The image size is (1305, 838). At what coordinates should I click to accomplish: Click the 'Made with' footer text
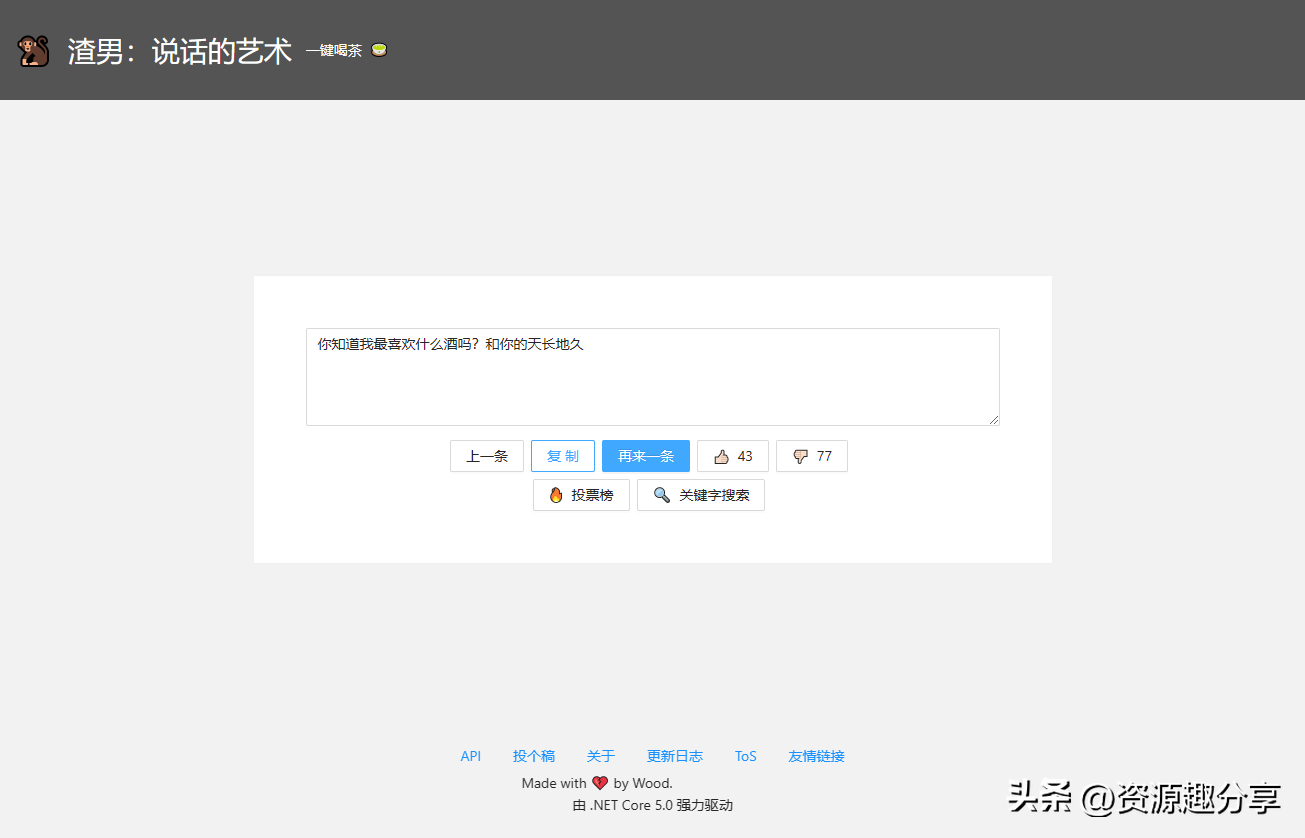[554, 783]
